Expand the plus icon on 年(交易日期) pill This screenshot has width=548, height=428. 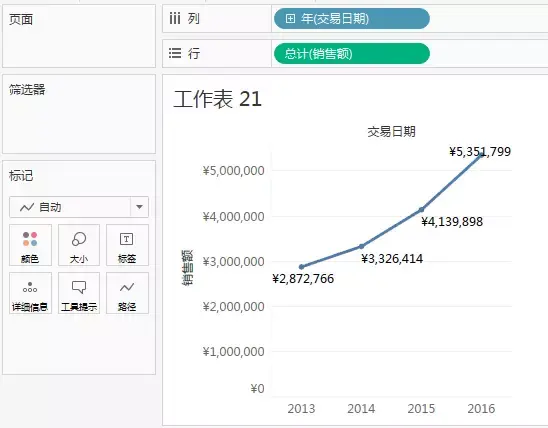tap(290, 19)
